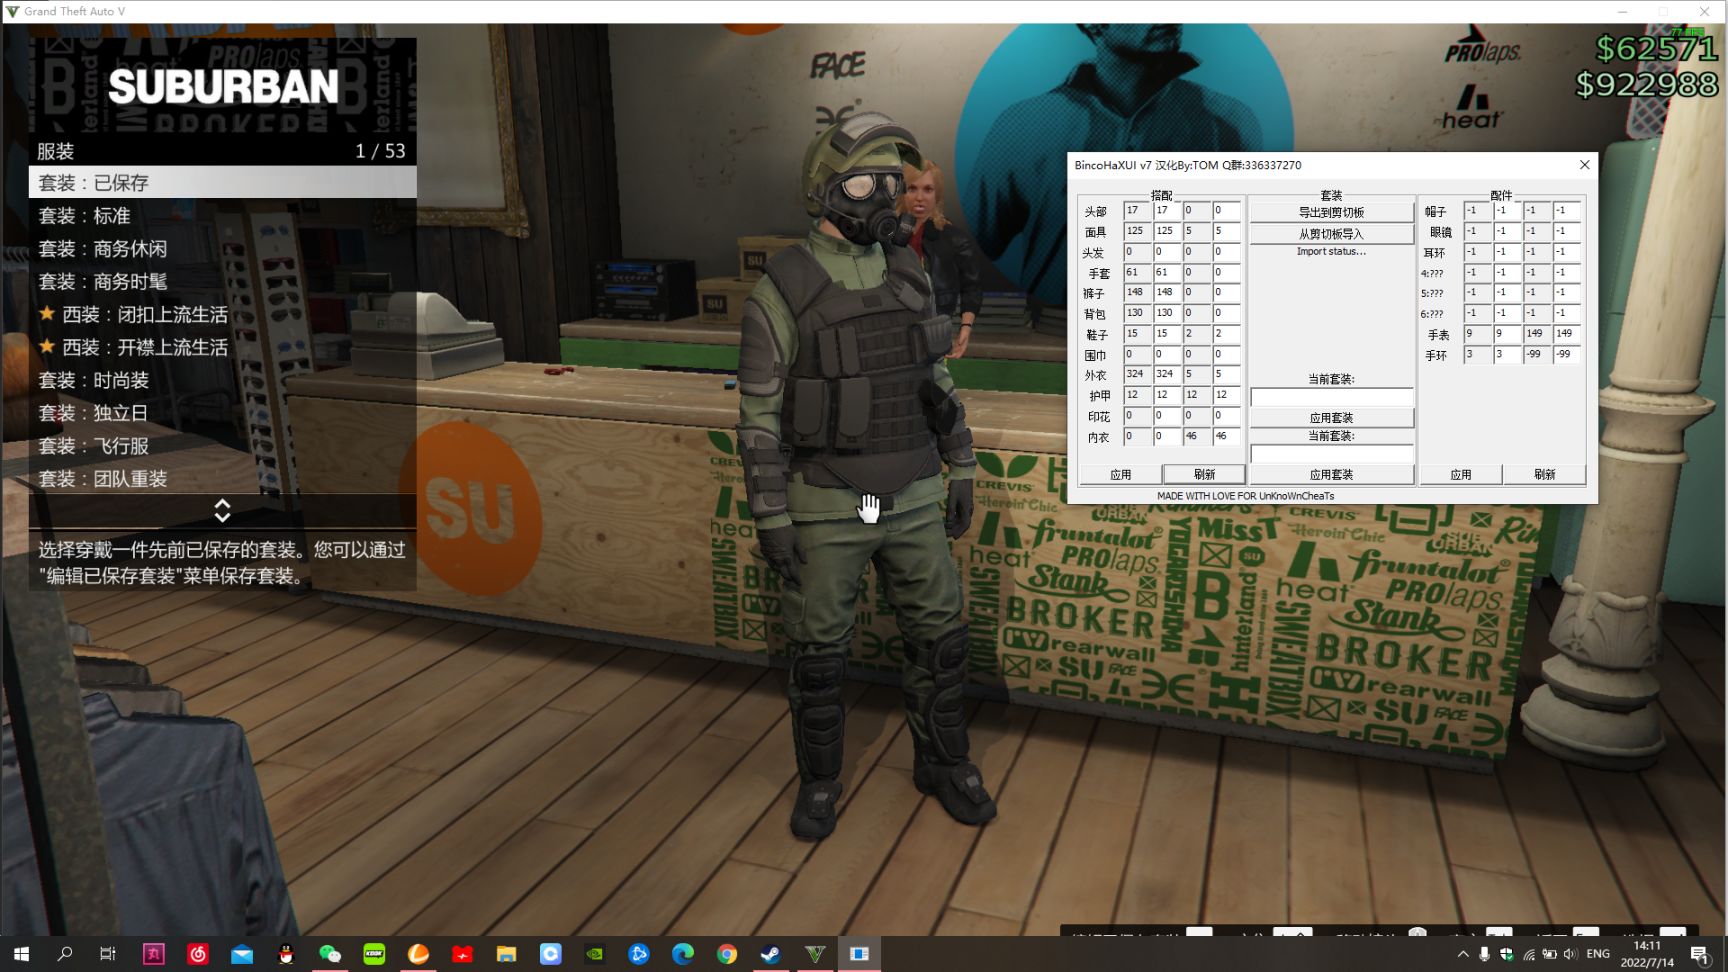The image size is (1728, 972).
Task: Click 手表 second field showing 9
Action: tap(1507, 334)
